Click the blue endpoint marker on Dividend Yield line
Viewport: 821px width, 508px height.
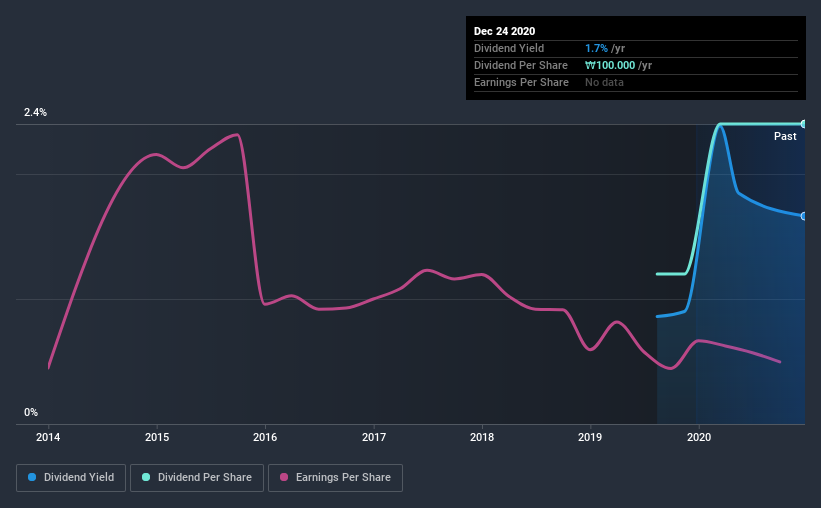pos(803,216)
